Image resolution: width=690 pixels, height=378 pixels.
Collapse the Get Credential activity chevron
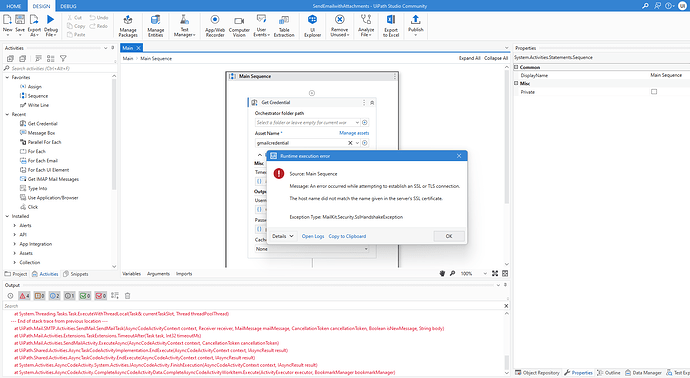tap(372, 103)
